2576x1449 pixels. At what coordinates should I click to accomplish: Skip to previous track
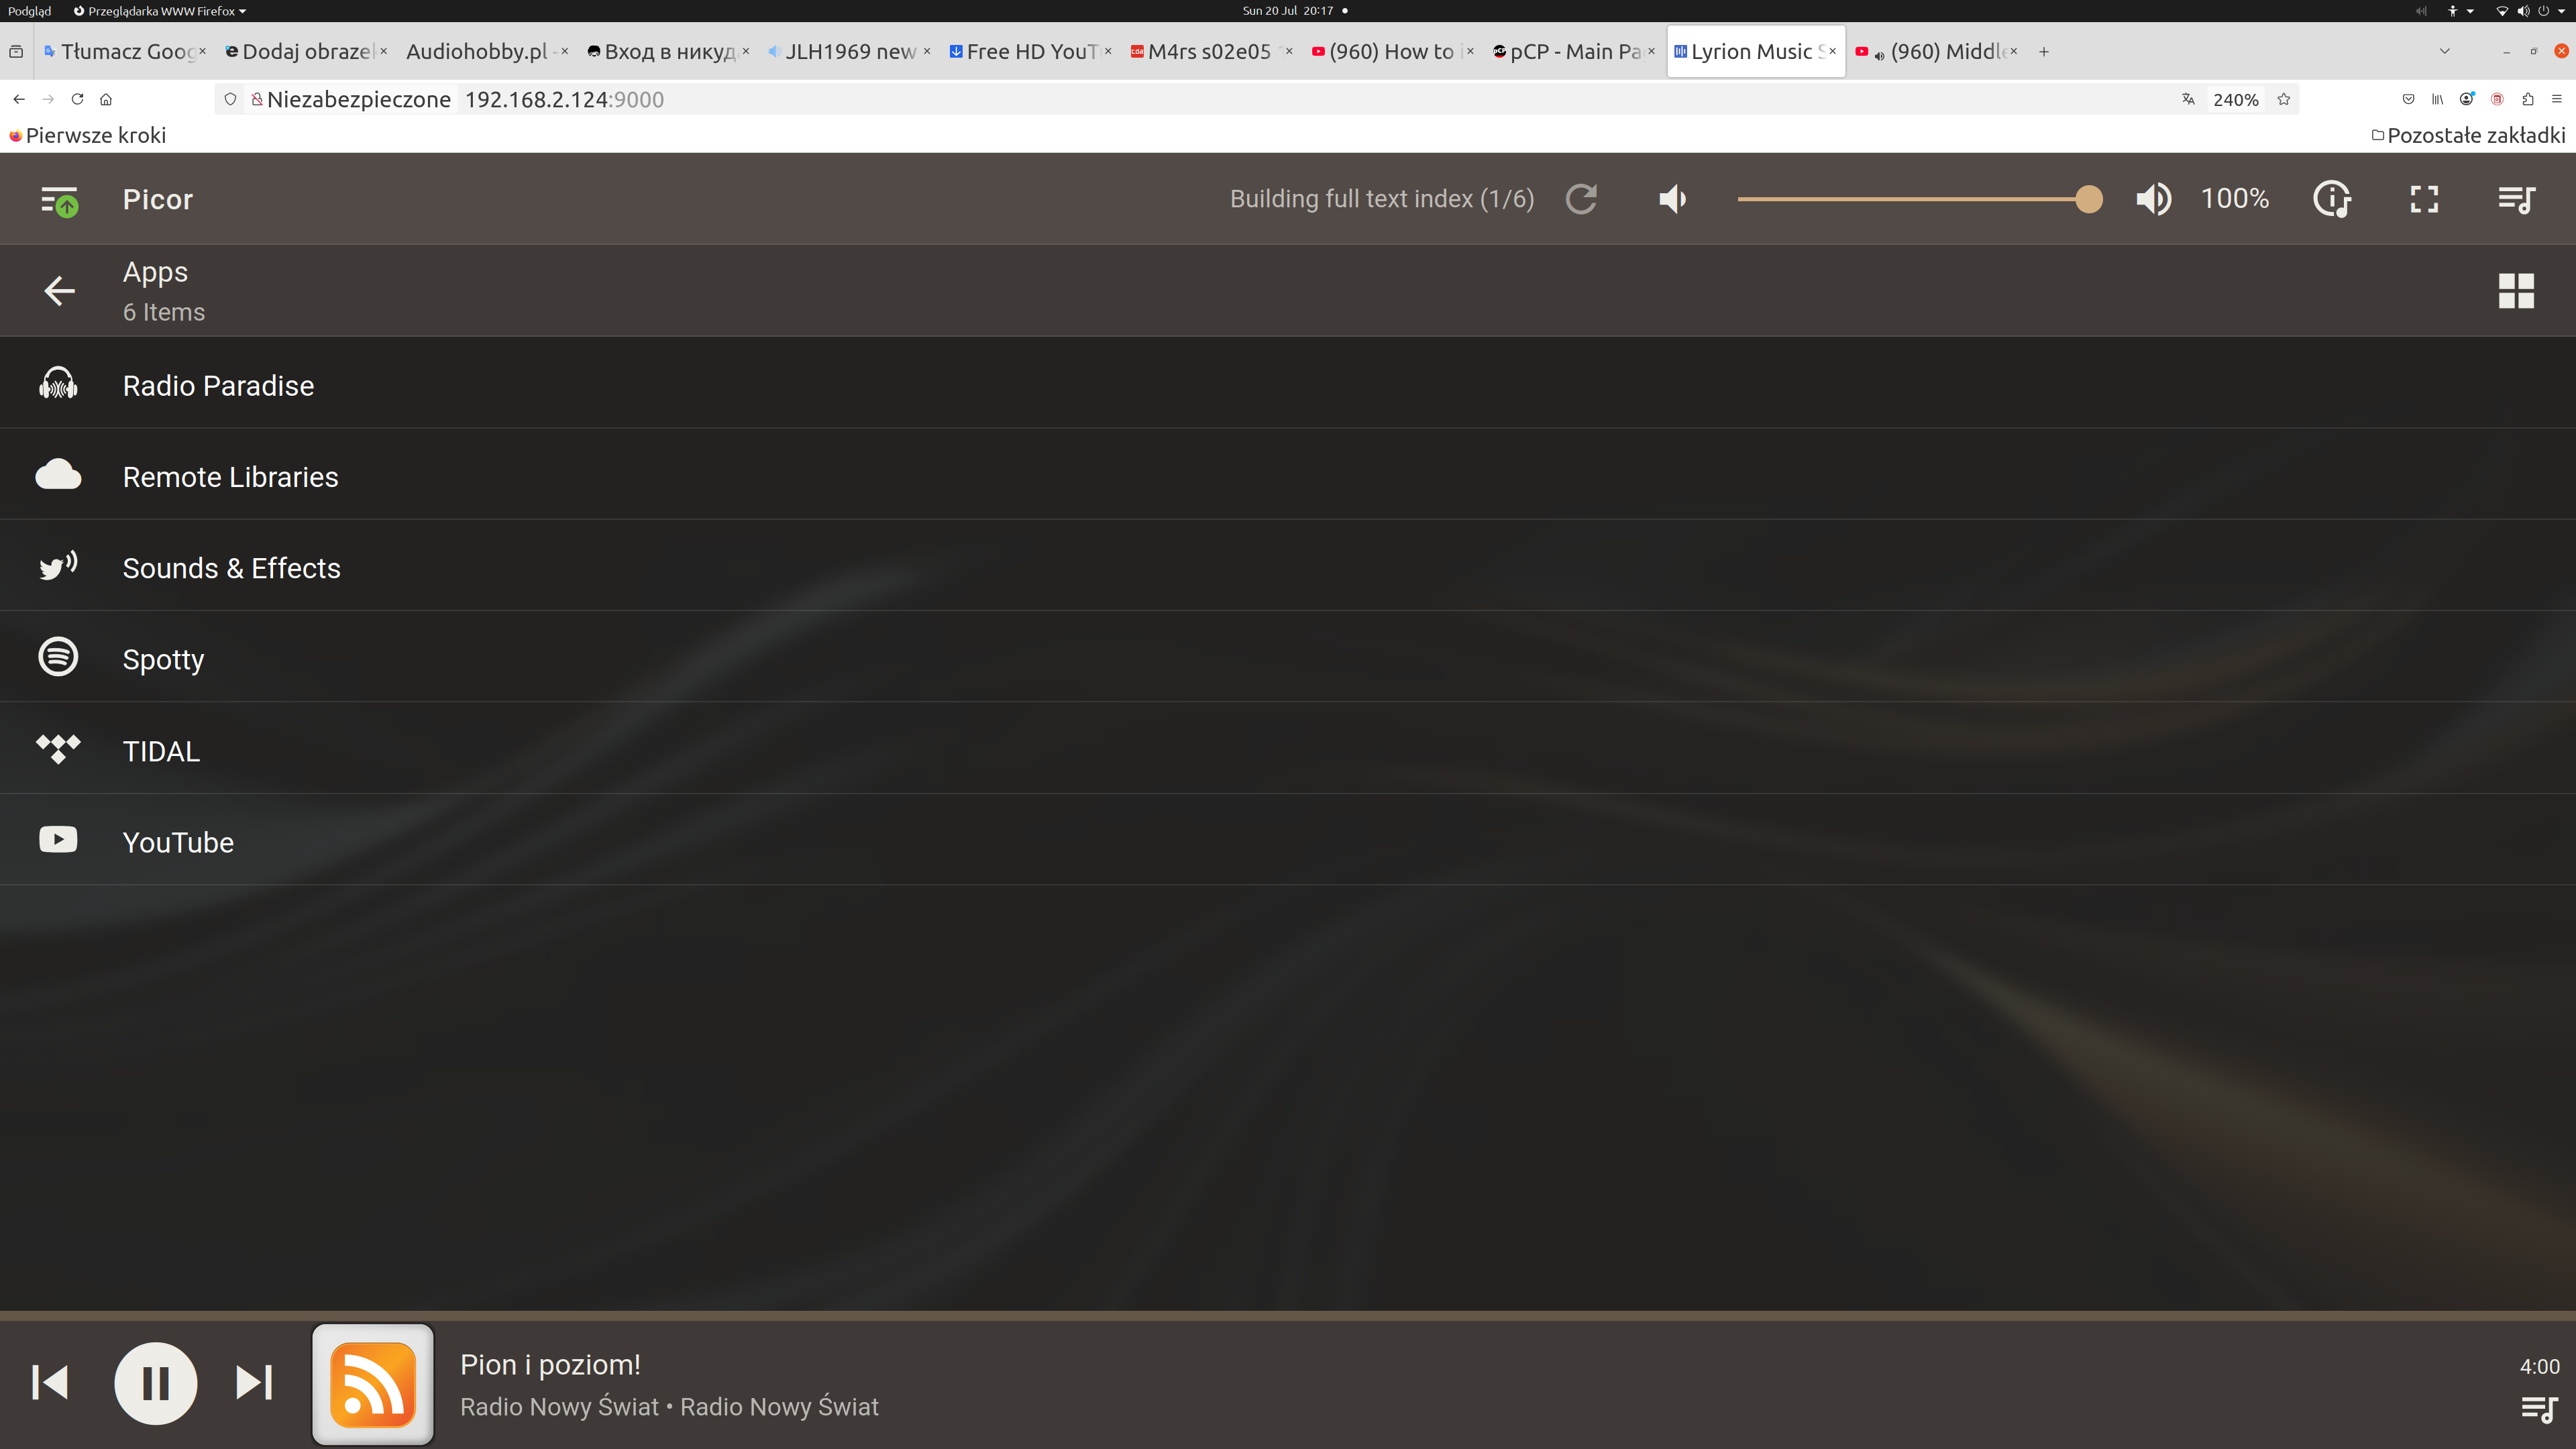coord(50,1383)
